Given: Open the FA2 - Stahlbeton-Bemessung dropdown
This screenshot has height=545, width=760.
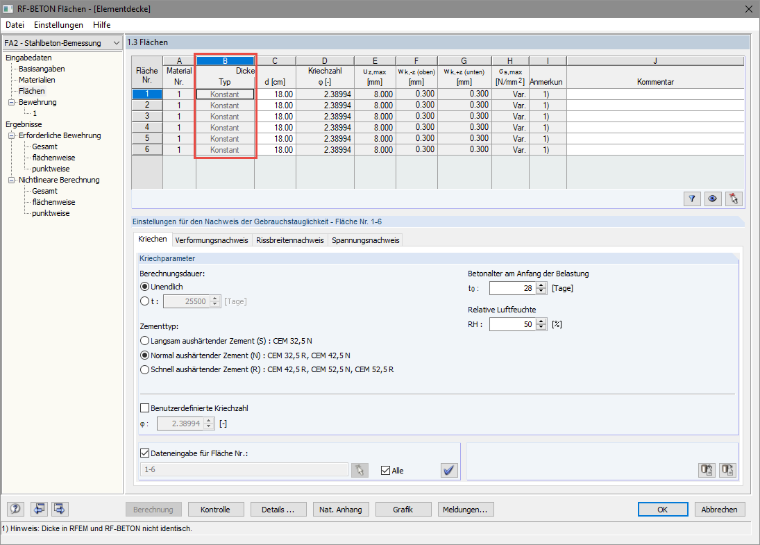Looking at the screenshot, I should 116,43.
